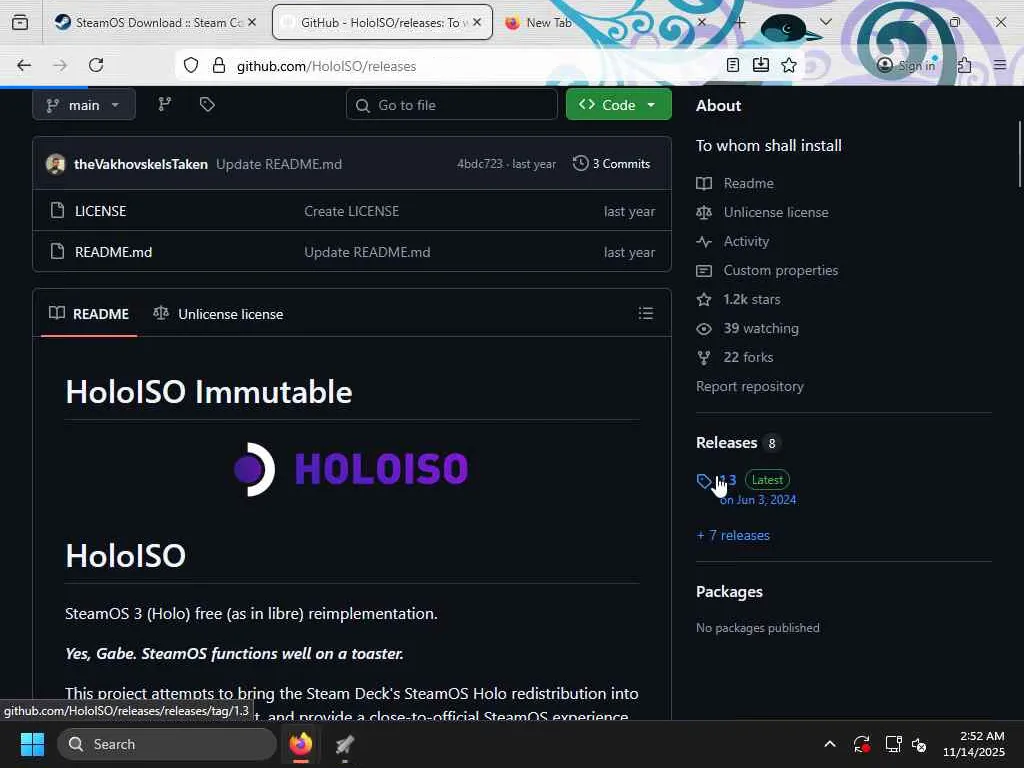
Task: Open the + 7 releases link
Action: point(733,536)
